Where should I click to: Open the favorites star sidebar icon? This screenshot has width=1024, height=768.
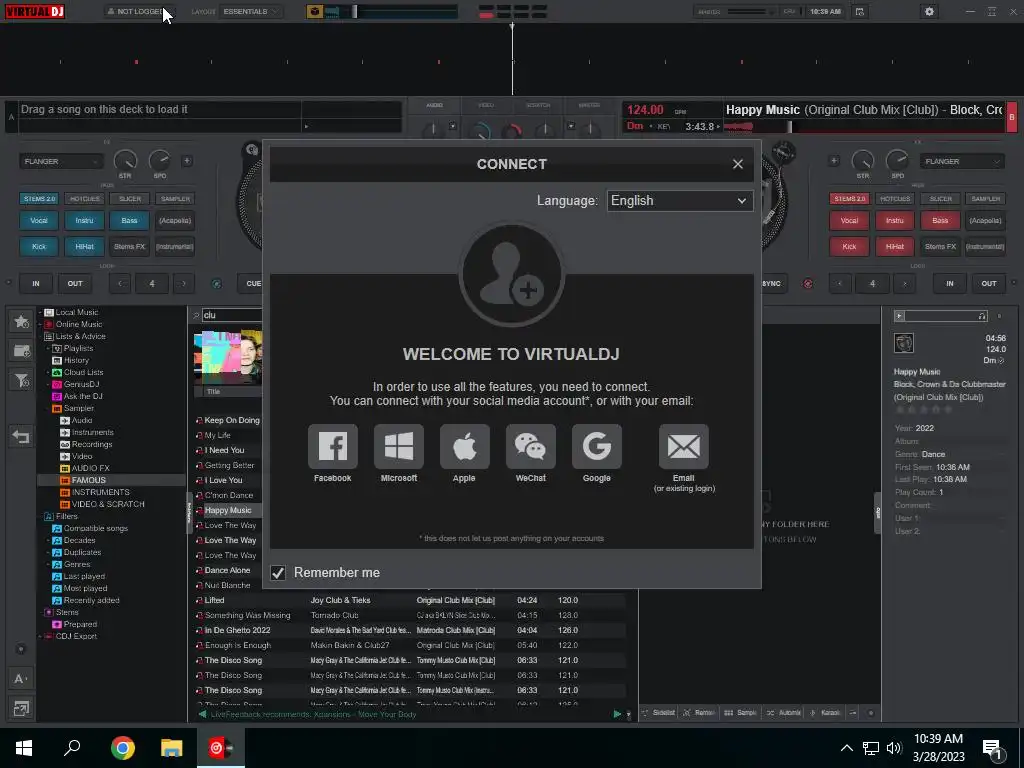point(21,321)
